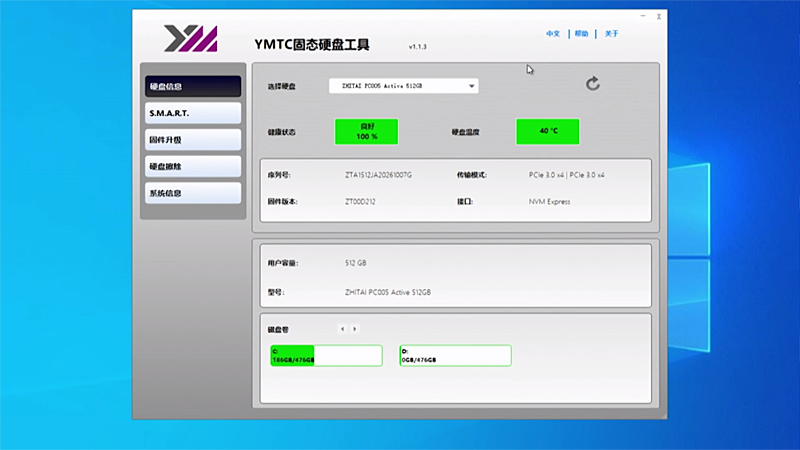The width and height of the screenshot is (800, 450).
Task: Click the C: volume usage bar
Action: [326, 356]
